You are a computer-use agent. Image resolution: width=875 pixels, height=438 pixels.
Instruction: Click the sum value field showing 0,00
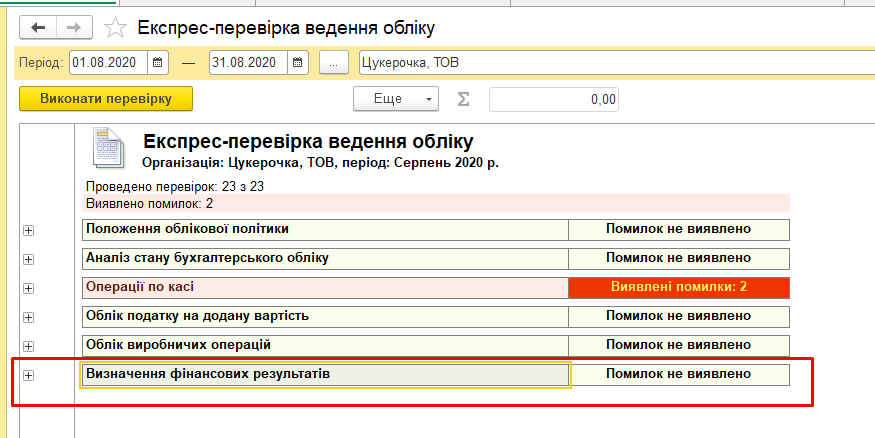point(553,99)
